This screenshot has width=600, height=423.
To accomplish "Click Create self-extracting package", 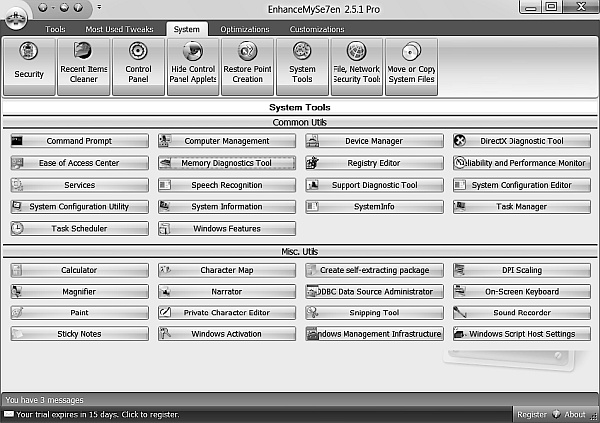I will pyautogui.click(x=374, y=270).
